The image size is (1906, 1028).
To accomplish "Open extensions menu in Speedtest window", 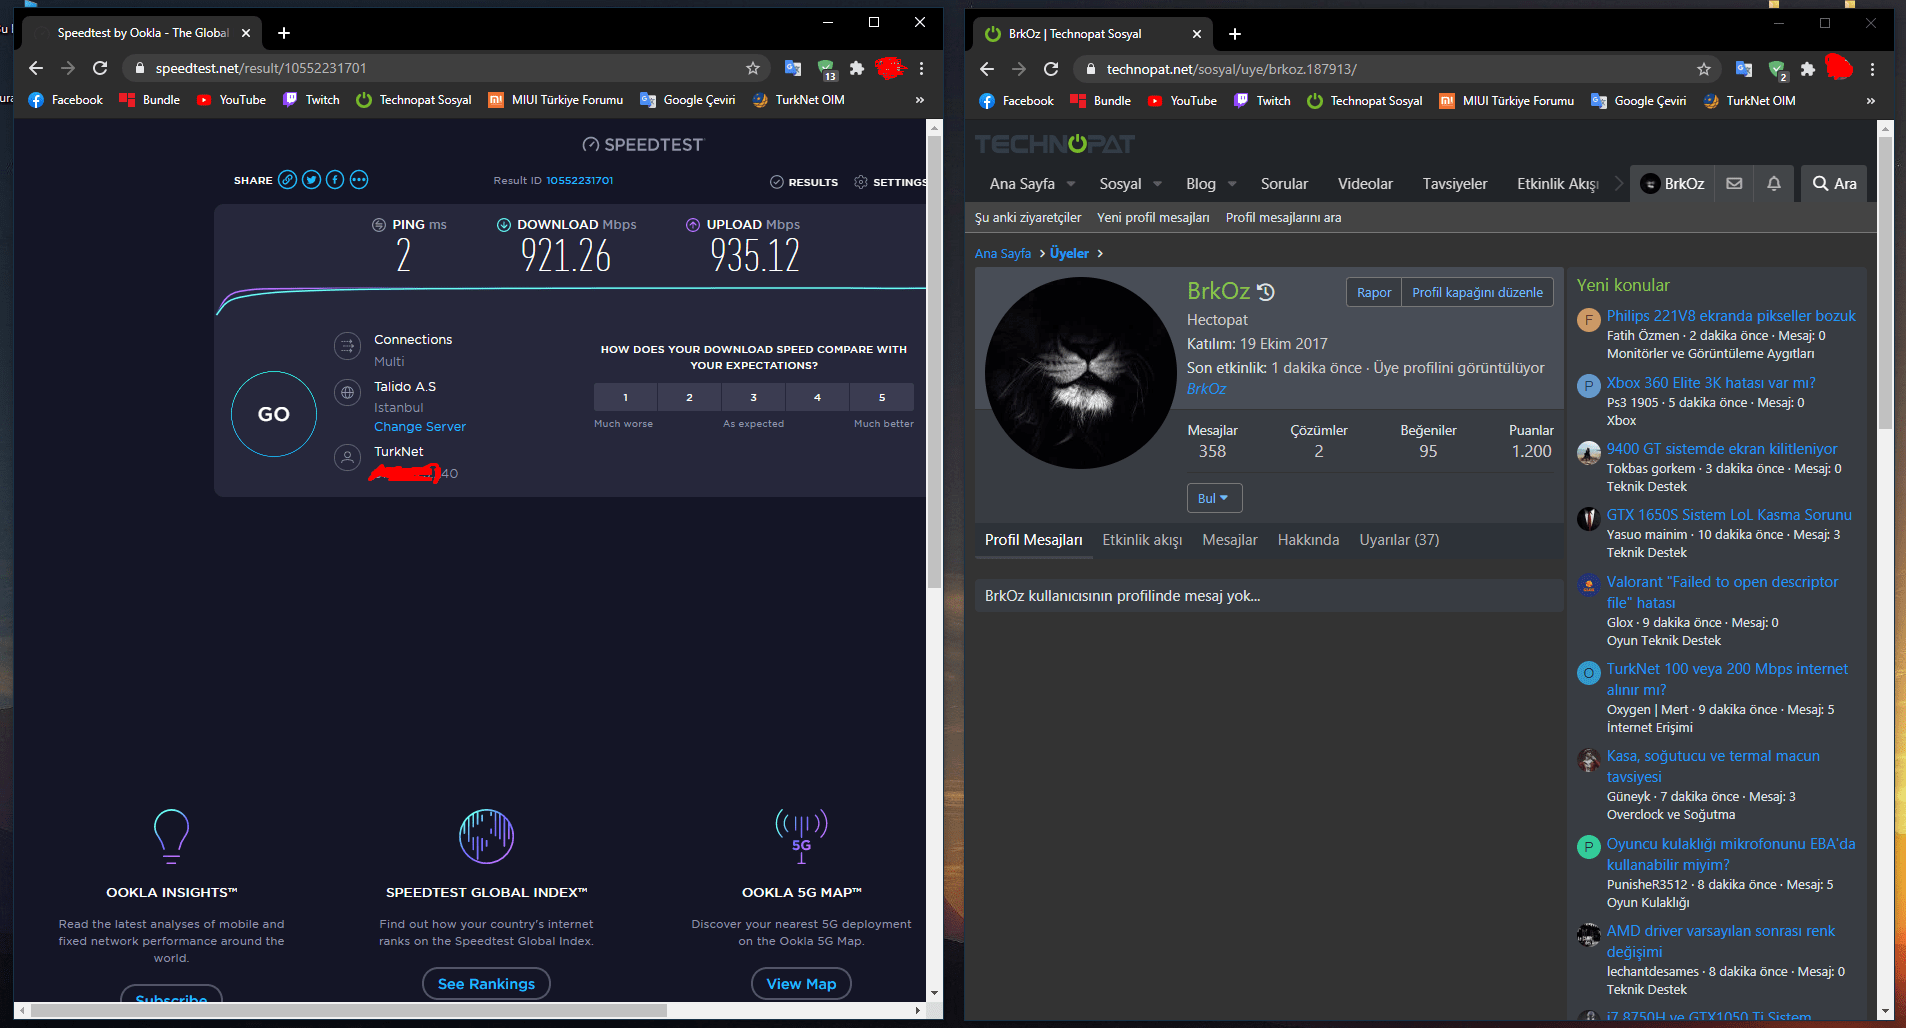I will (x=857, y=68).
